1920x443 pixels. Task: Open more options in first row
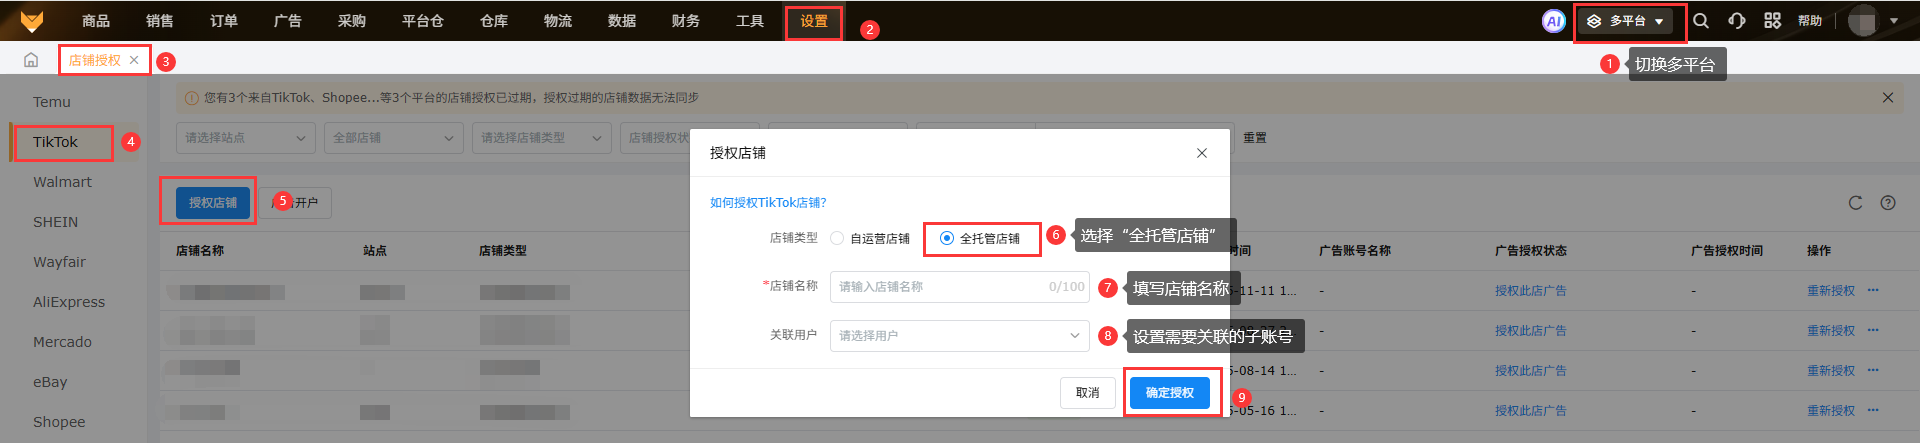coord(1873,290)
